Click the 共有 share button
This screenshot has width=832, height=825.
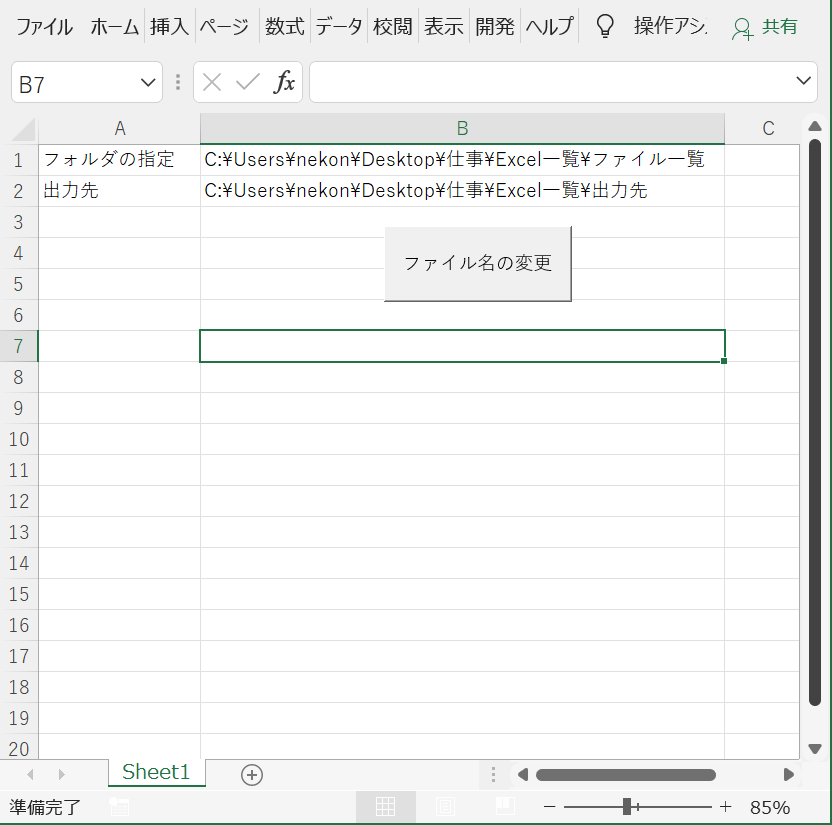click(766, 27)
